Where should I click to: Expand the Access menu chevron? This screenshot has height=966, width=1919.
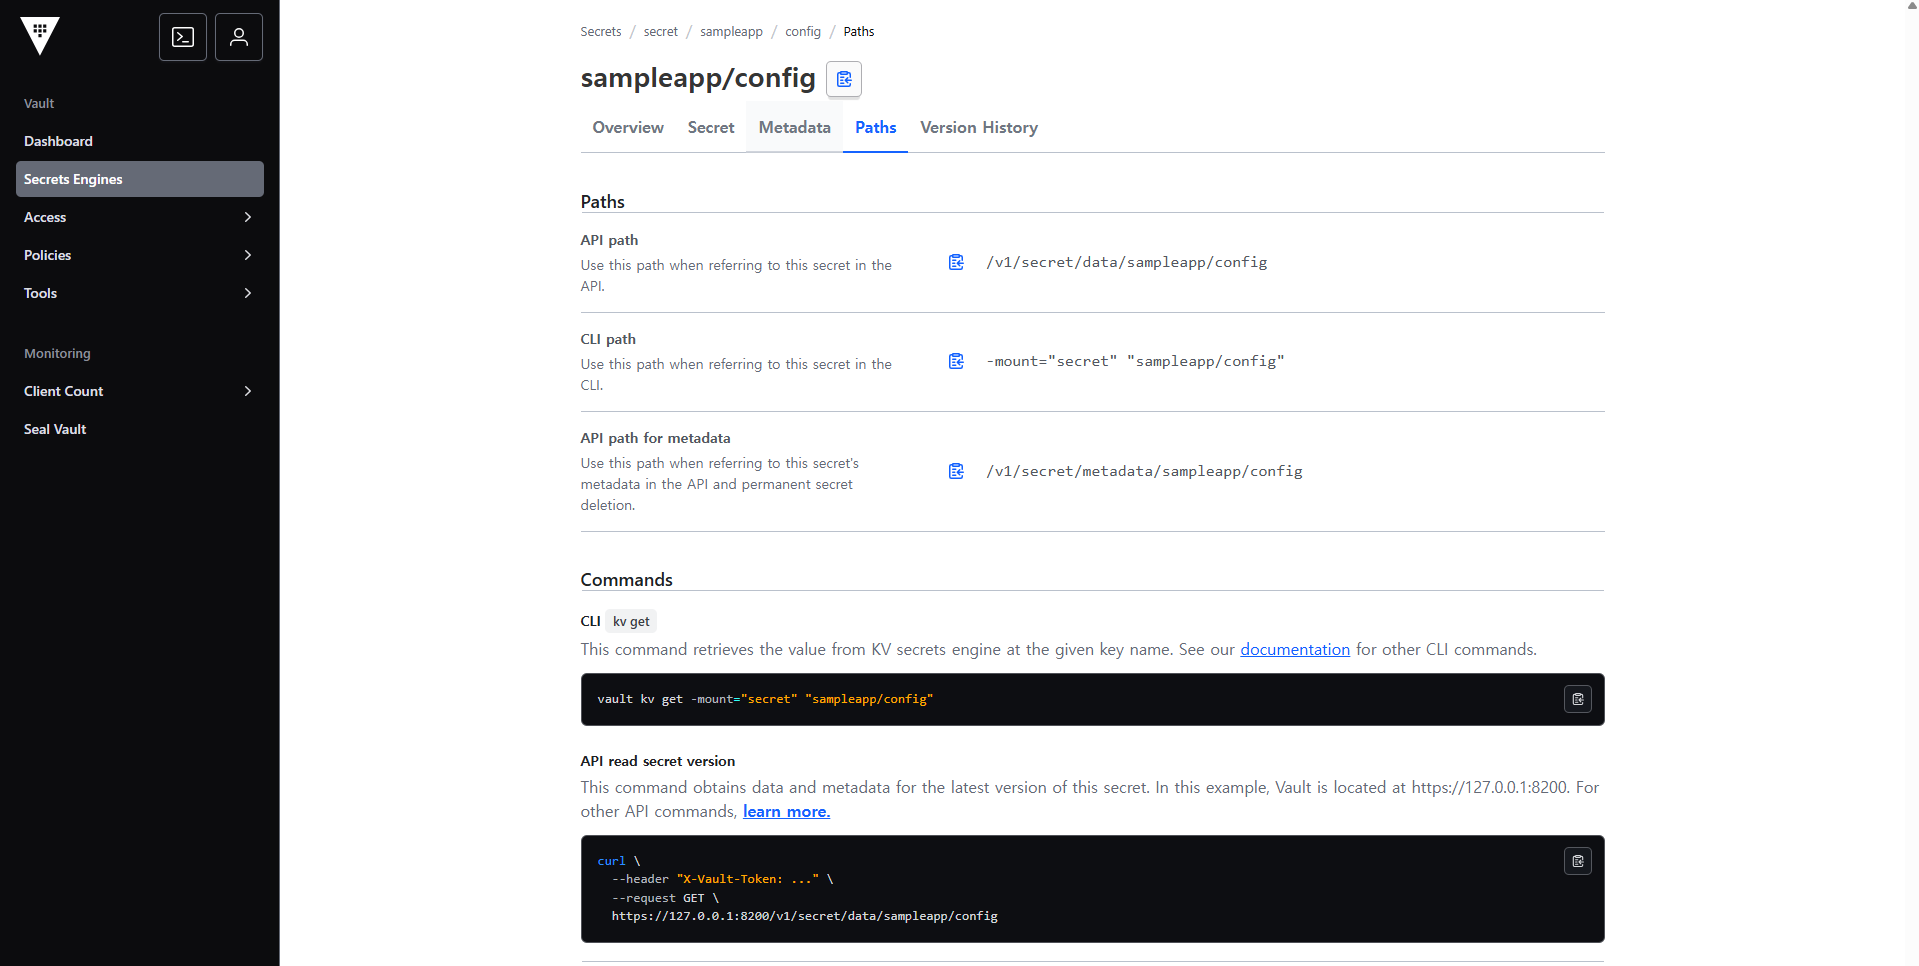pos(248,217)
